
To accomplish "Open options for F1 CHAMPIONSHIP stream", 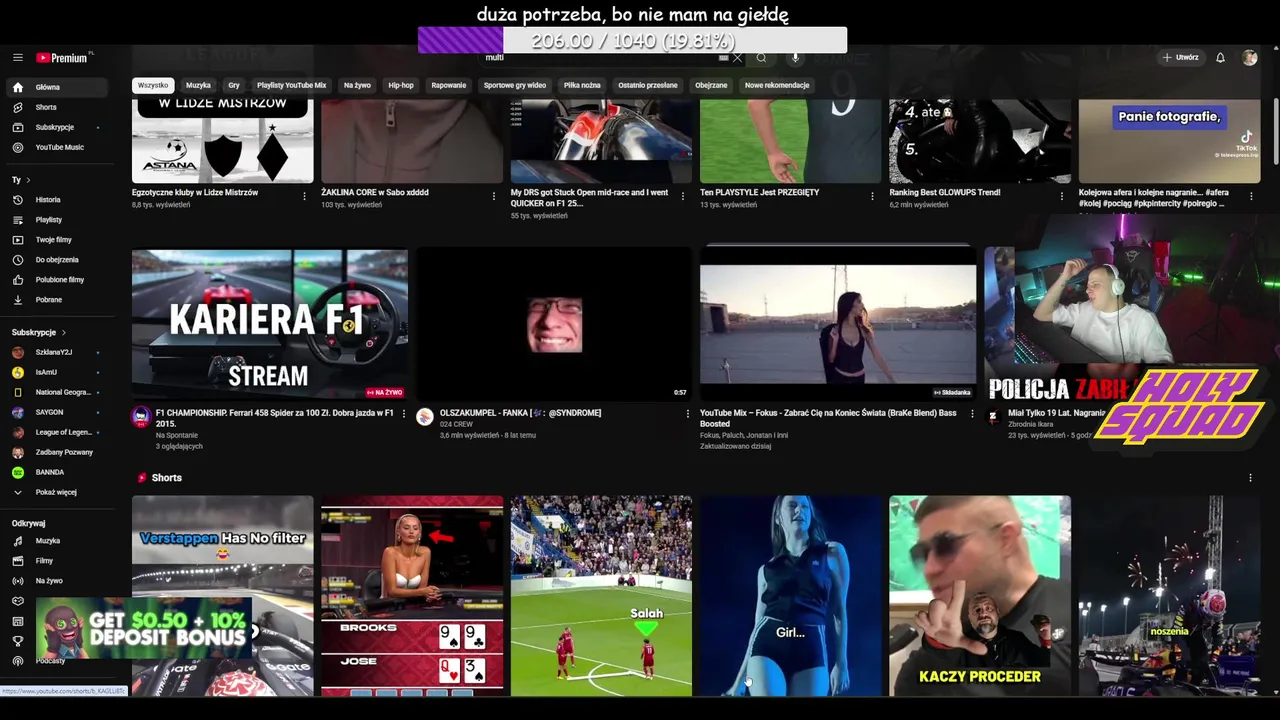I will tap(403, 414).
